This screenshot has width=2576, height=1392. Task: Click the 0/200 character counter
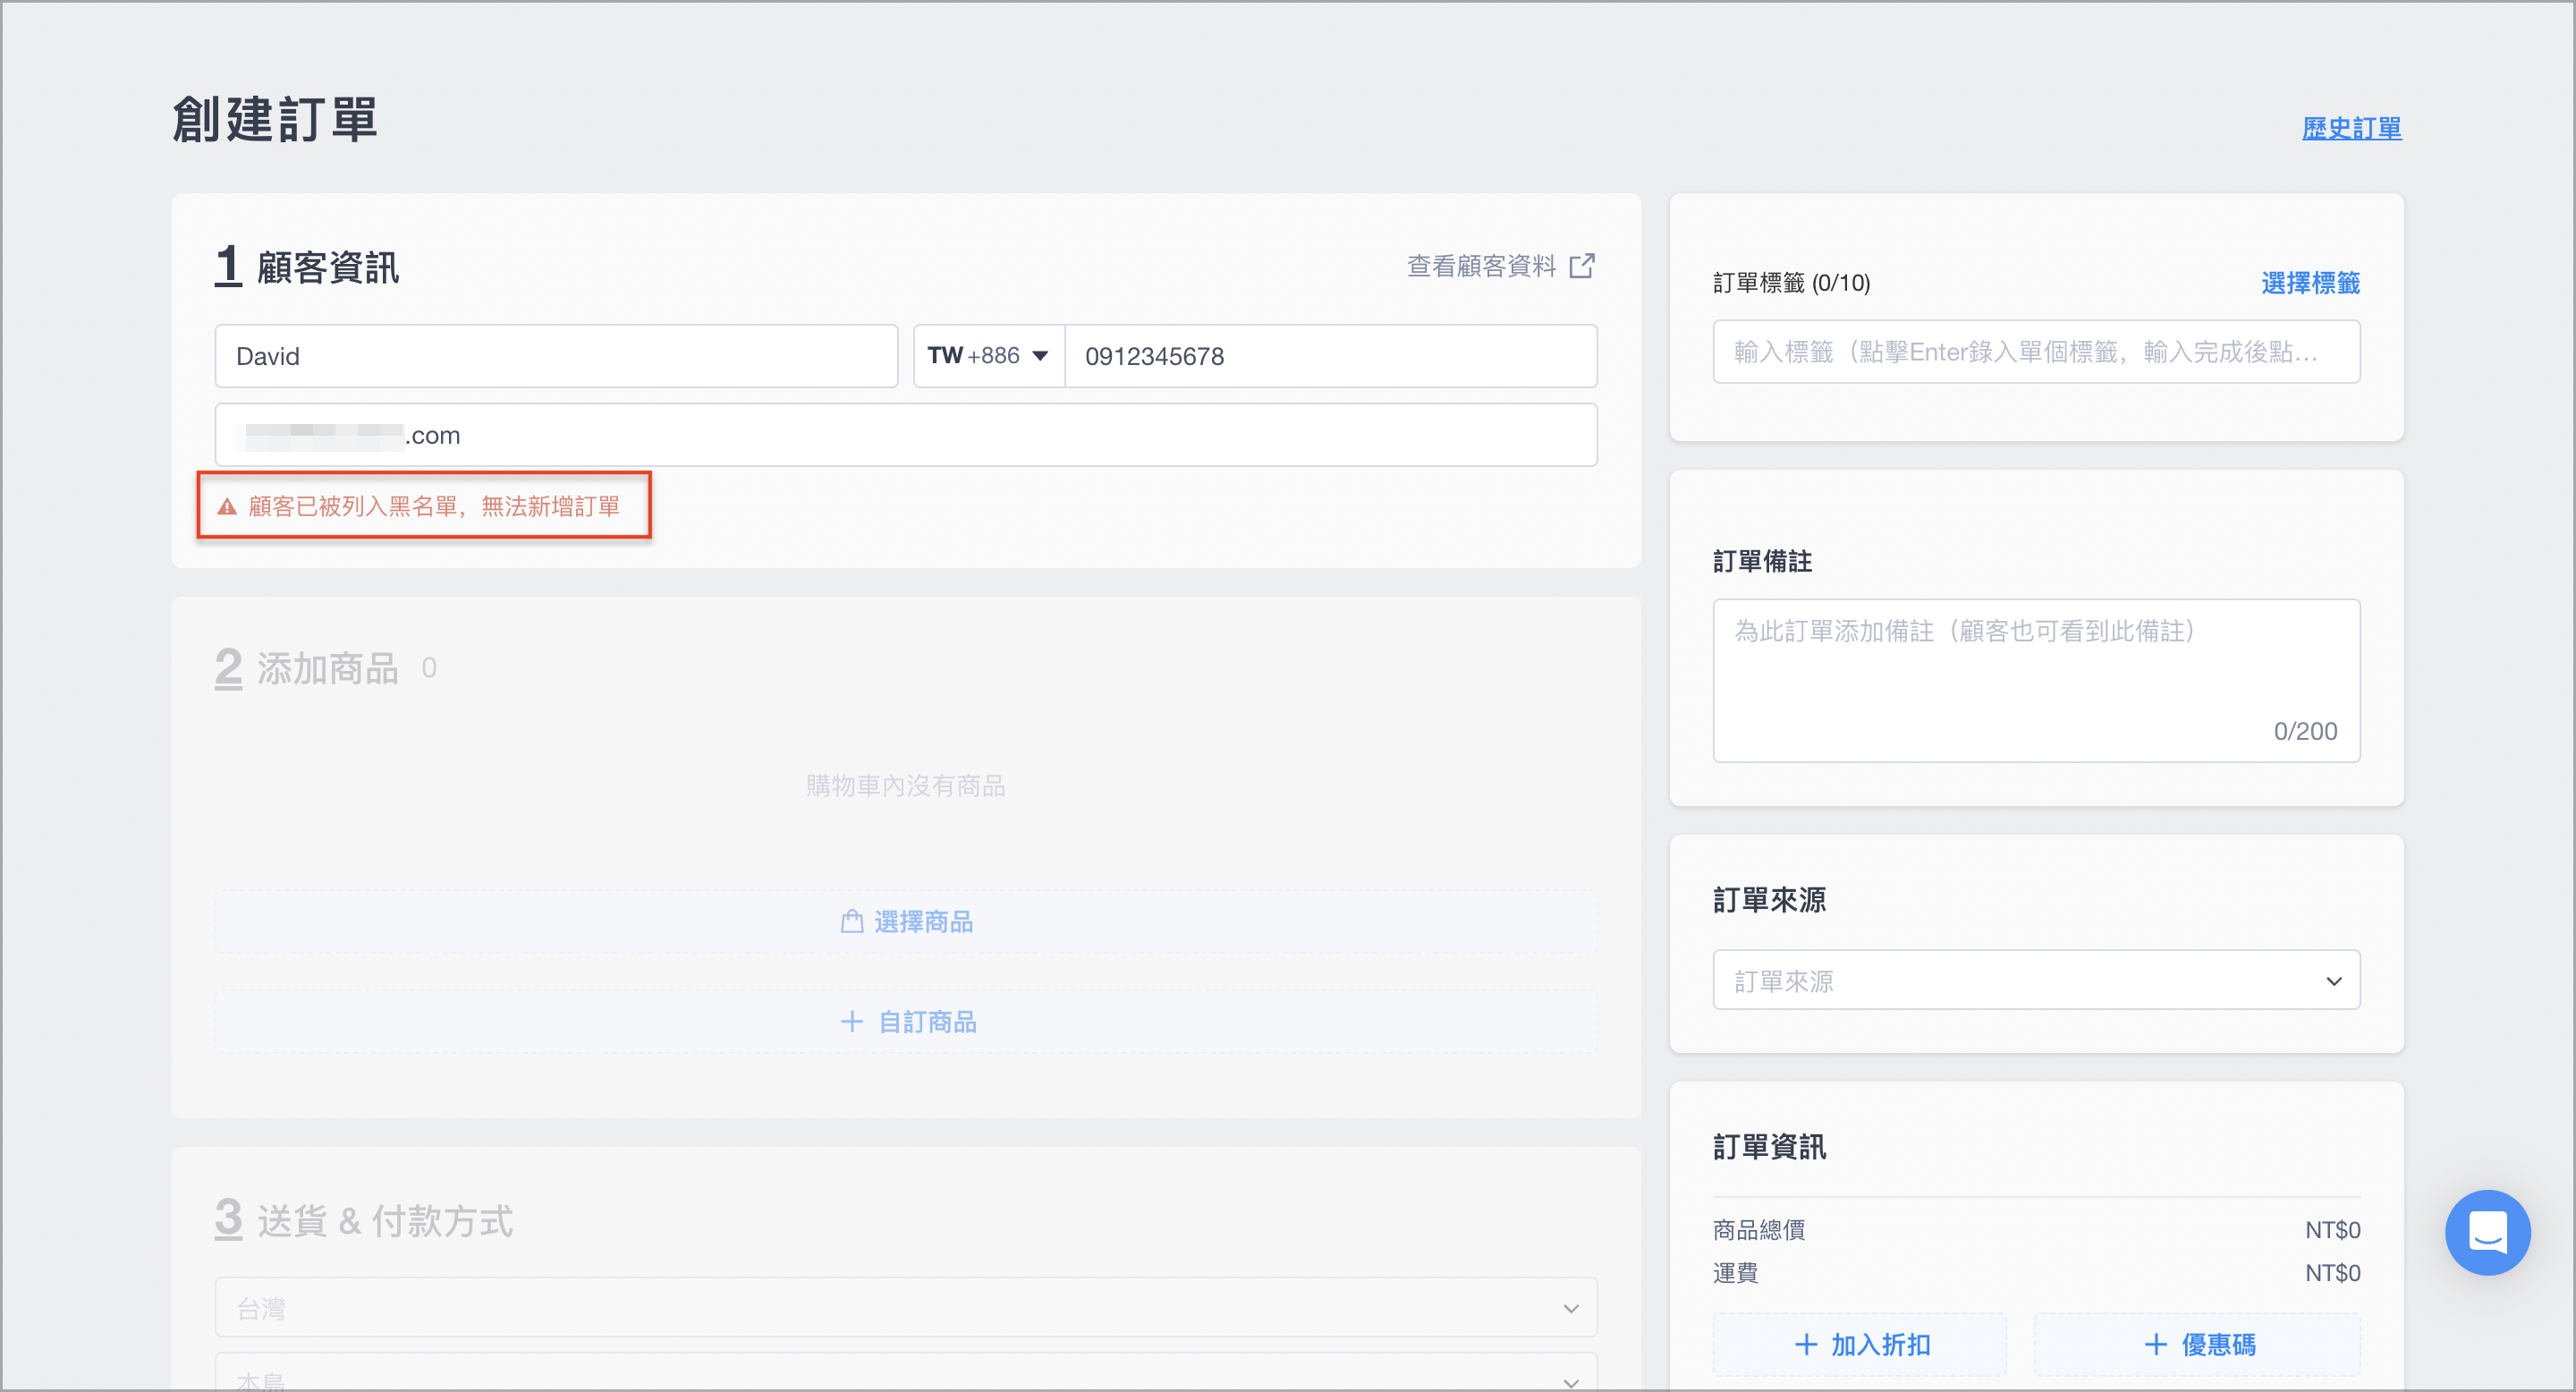tap(2305, 731)
